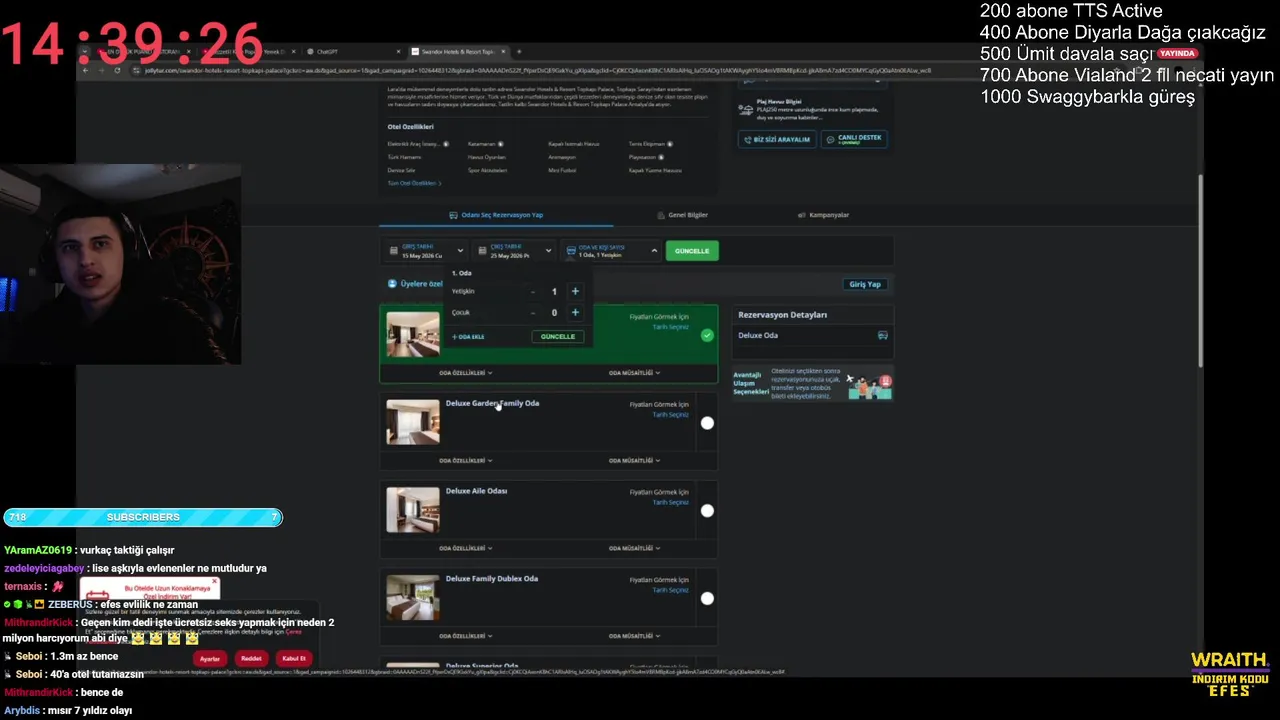The image size is (1280, 720).
Task: Click the address bar URL field
Action: [540, 70]
